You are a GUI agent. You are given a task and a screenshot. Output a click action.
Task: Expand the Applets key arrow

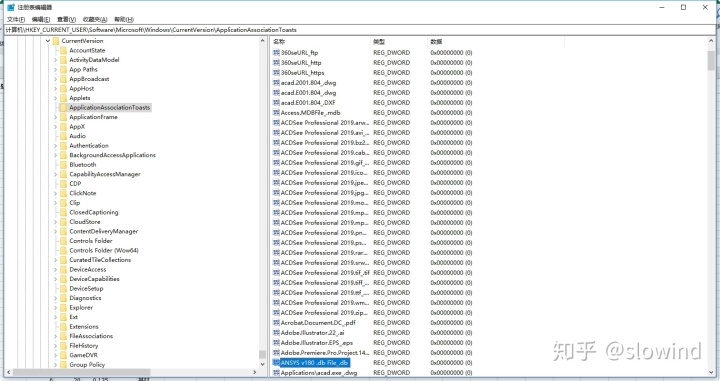coord(56,98)
